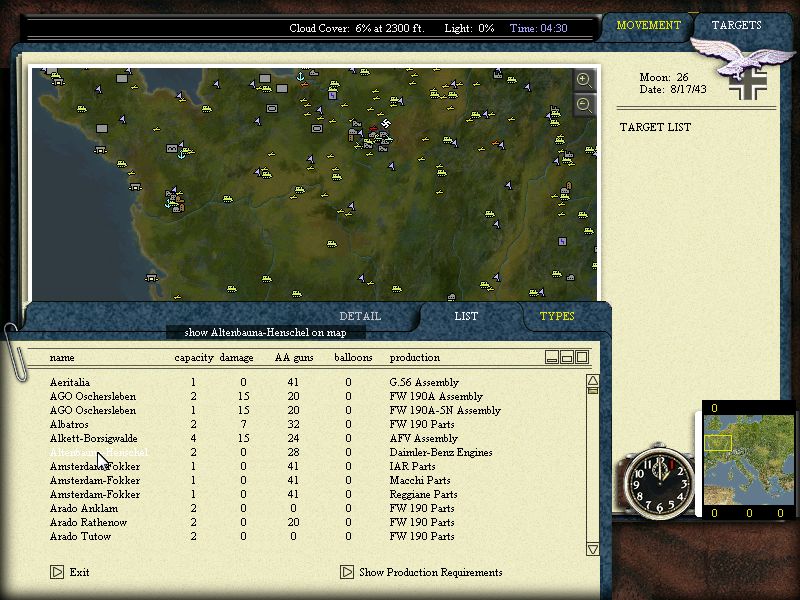Sort by the production column header
The width and height of the screenshot is (800, 600).
(x=414, y=358)
